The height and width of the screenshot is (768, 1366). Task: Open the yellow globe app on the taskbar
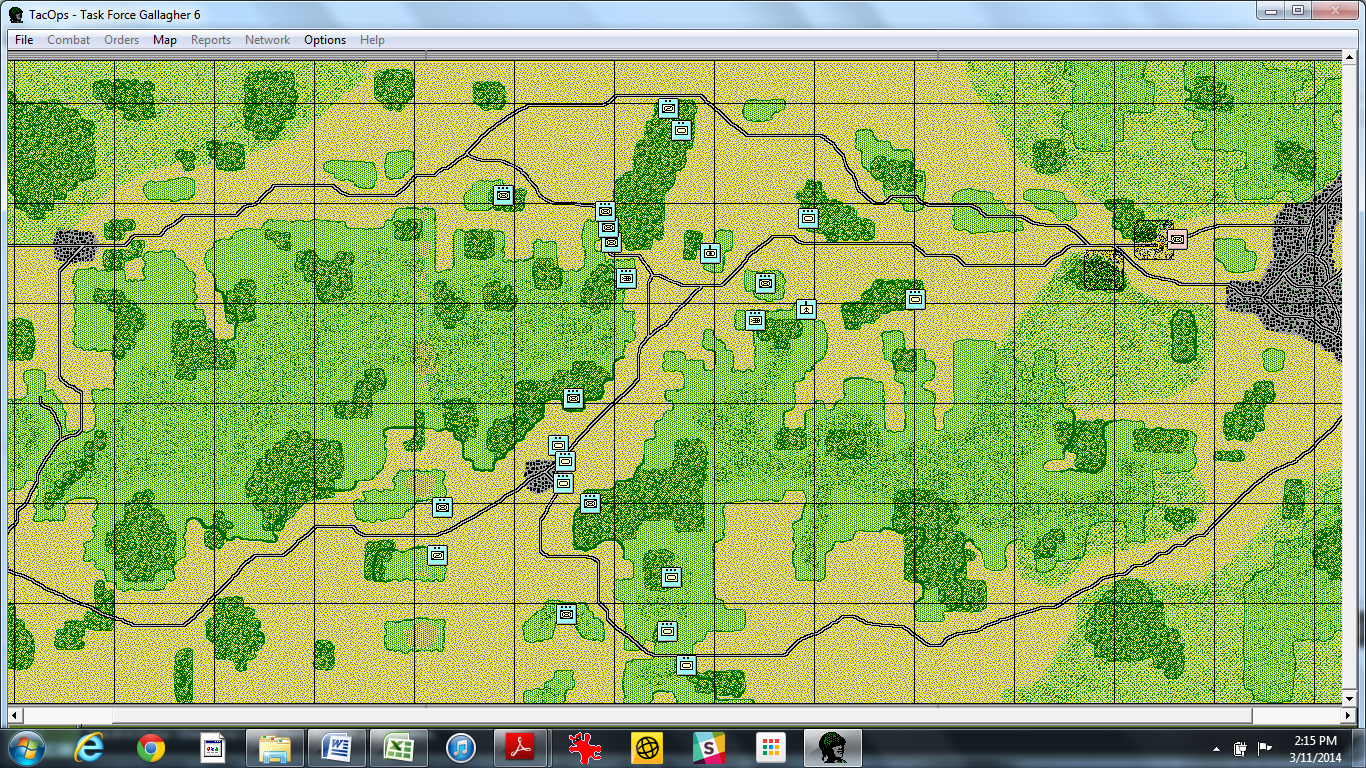tap(646, 747)
